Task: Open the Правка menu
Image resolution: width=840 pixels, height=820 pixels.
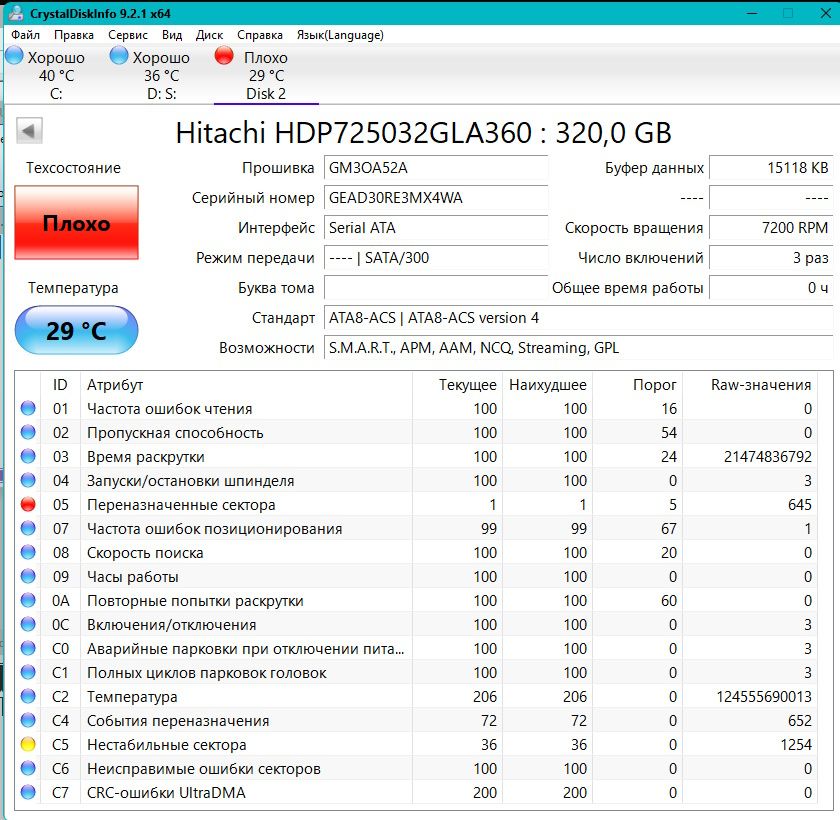Action: [x=74, y=35]
